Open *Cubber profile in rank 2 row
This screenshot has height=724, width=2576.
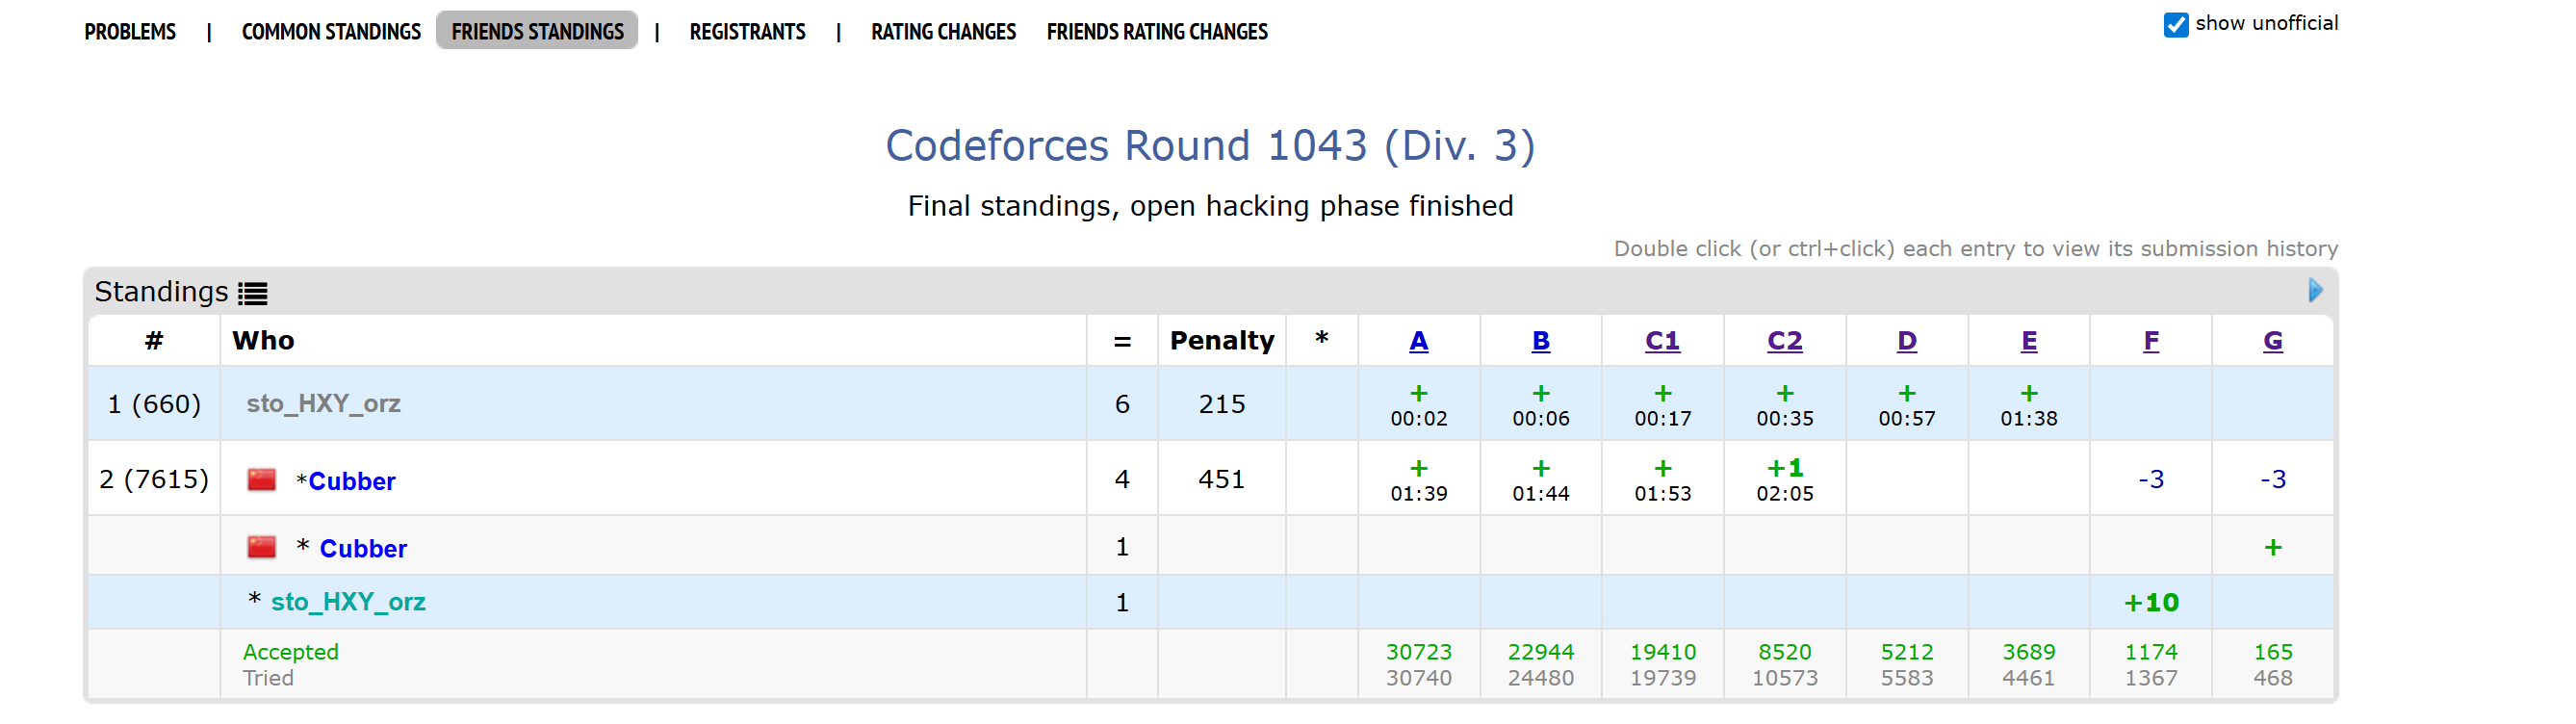[351, 481]
